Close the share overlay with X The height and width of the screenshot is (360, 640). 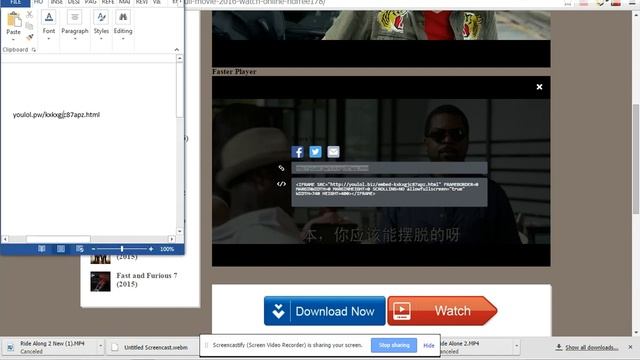coord(539,87)
